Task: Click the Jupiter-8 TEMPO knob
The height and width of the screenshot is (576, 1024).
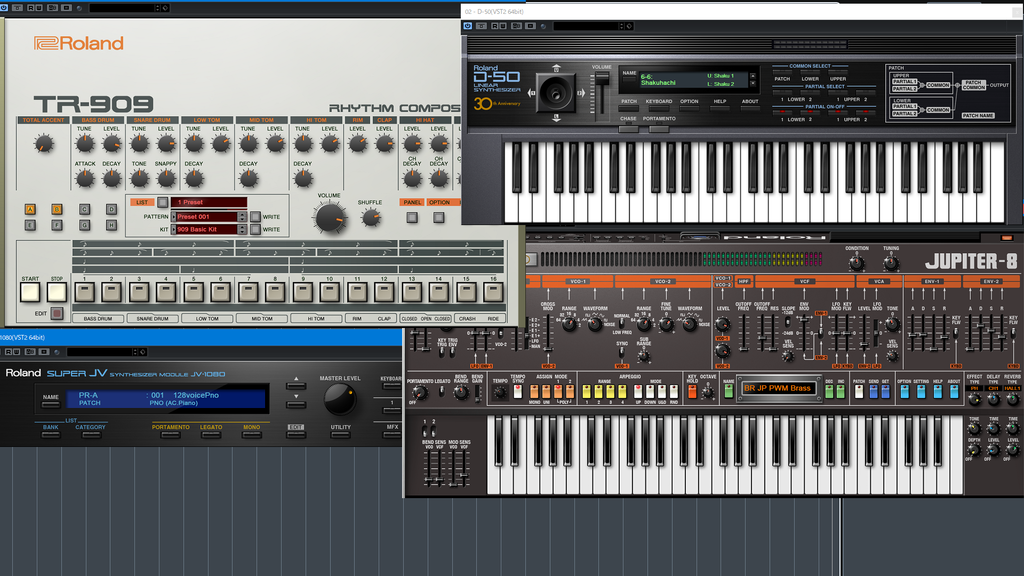Action: click(x=500, y=392)
